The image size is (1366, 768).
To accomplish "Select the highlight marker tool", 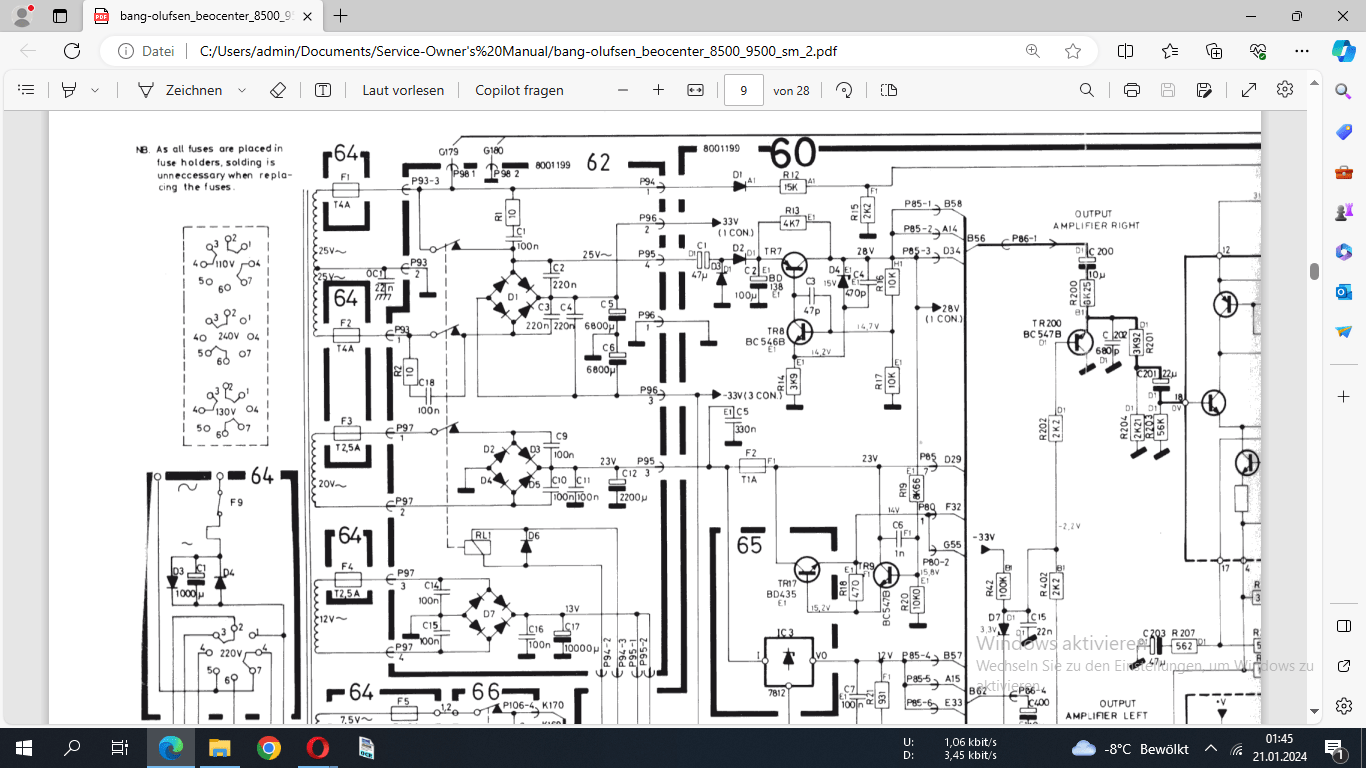I will tap(69, 90).
